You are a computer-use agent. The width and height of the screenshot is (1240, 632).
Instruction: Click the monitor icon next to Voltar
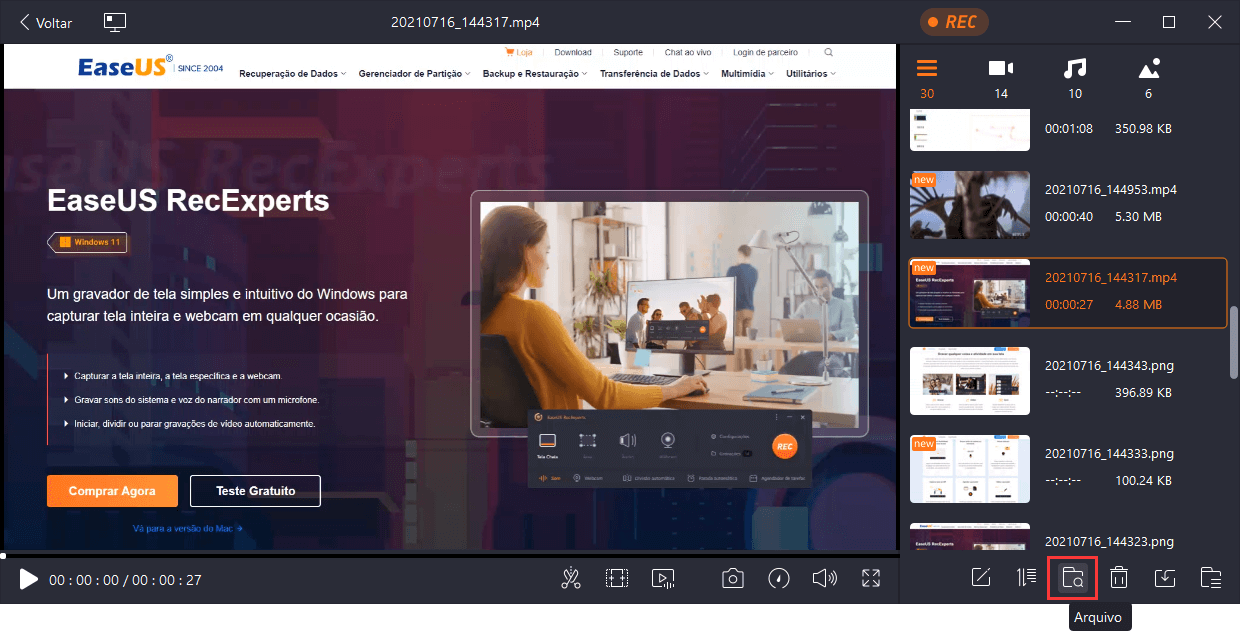[115, 22]
